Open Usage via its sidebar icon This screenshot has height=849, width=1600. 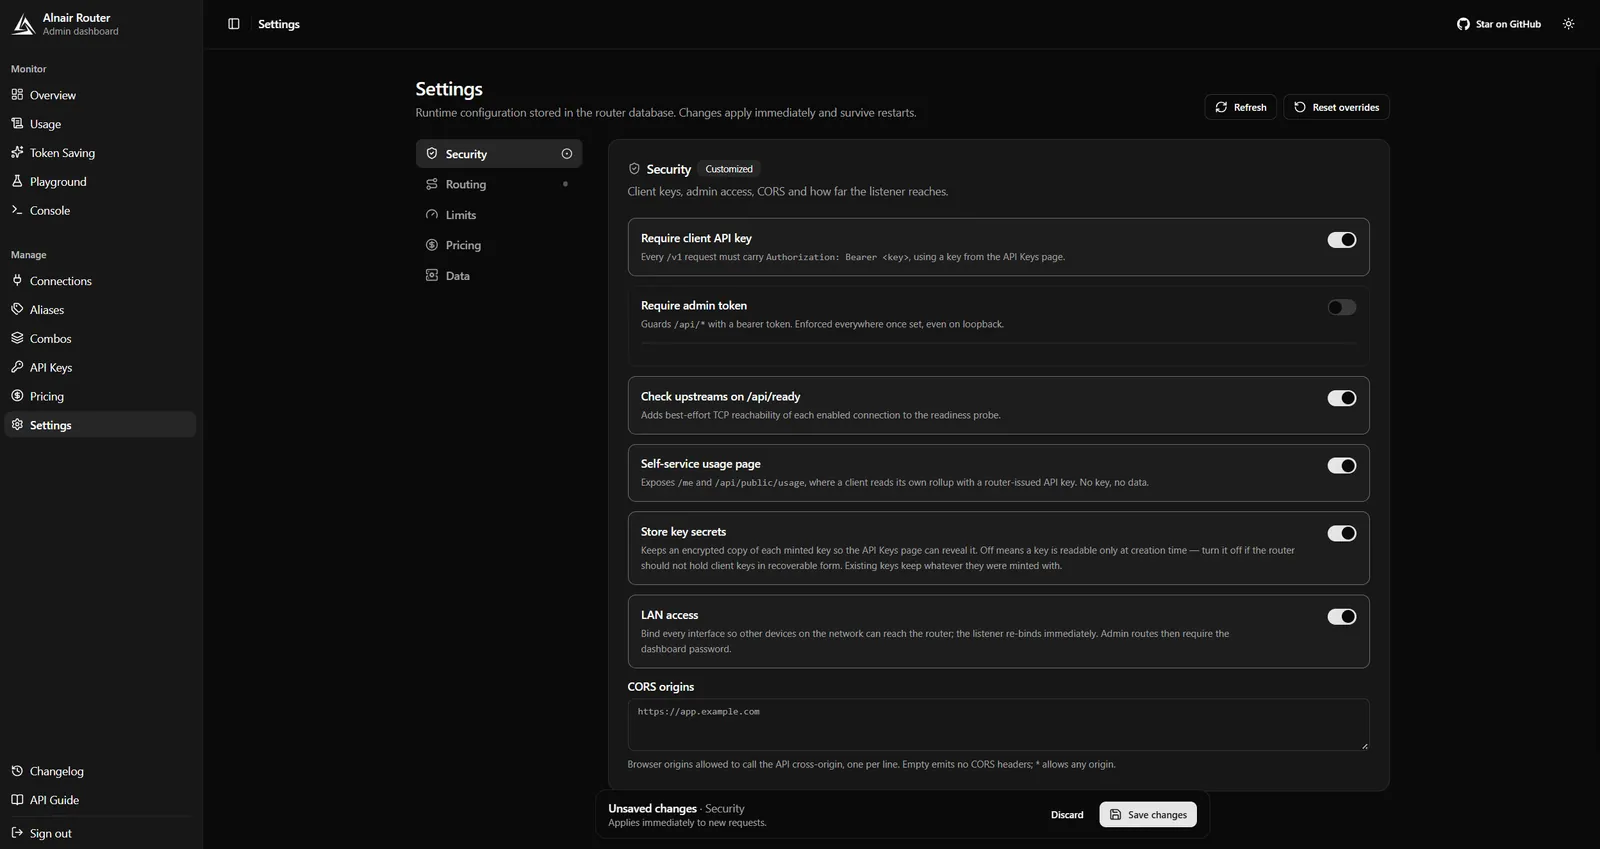pyautogui.click(x=17, y=124)
